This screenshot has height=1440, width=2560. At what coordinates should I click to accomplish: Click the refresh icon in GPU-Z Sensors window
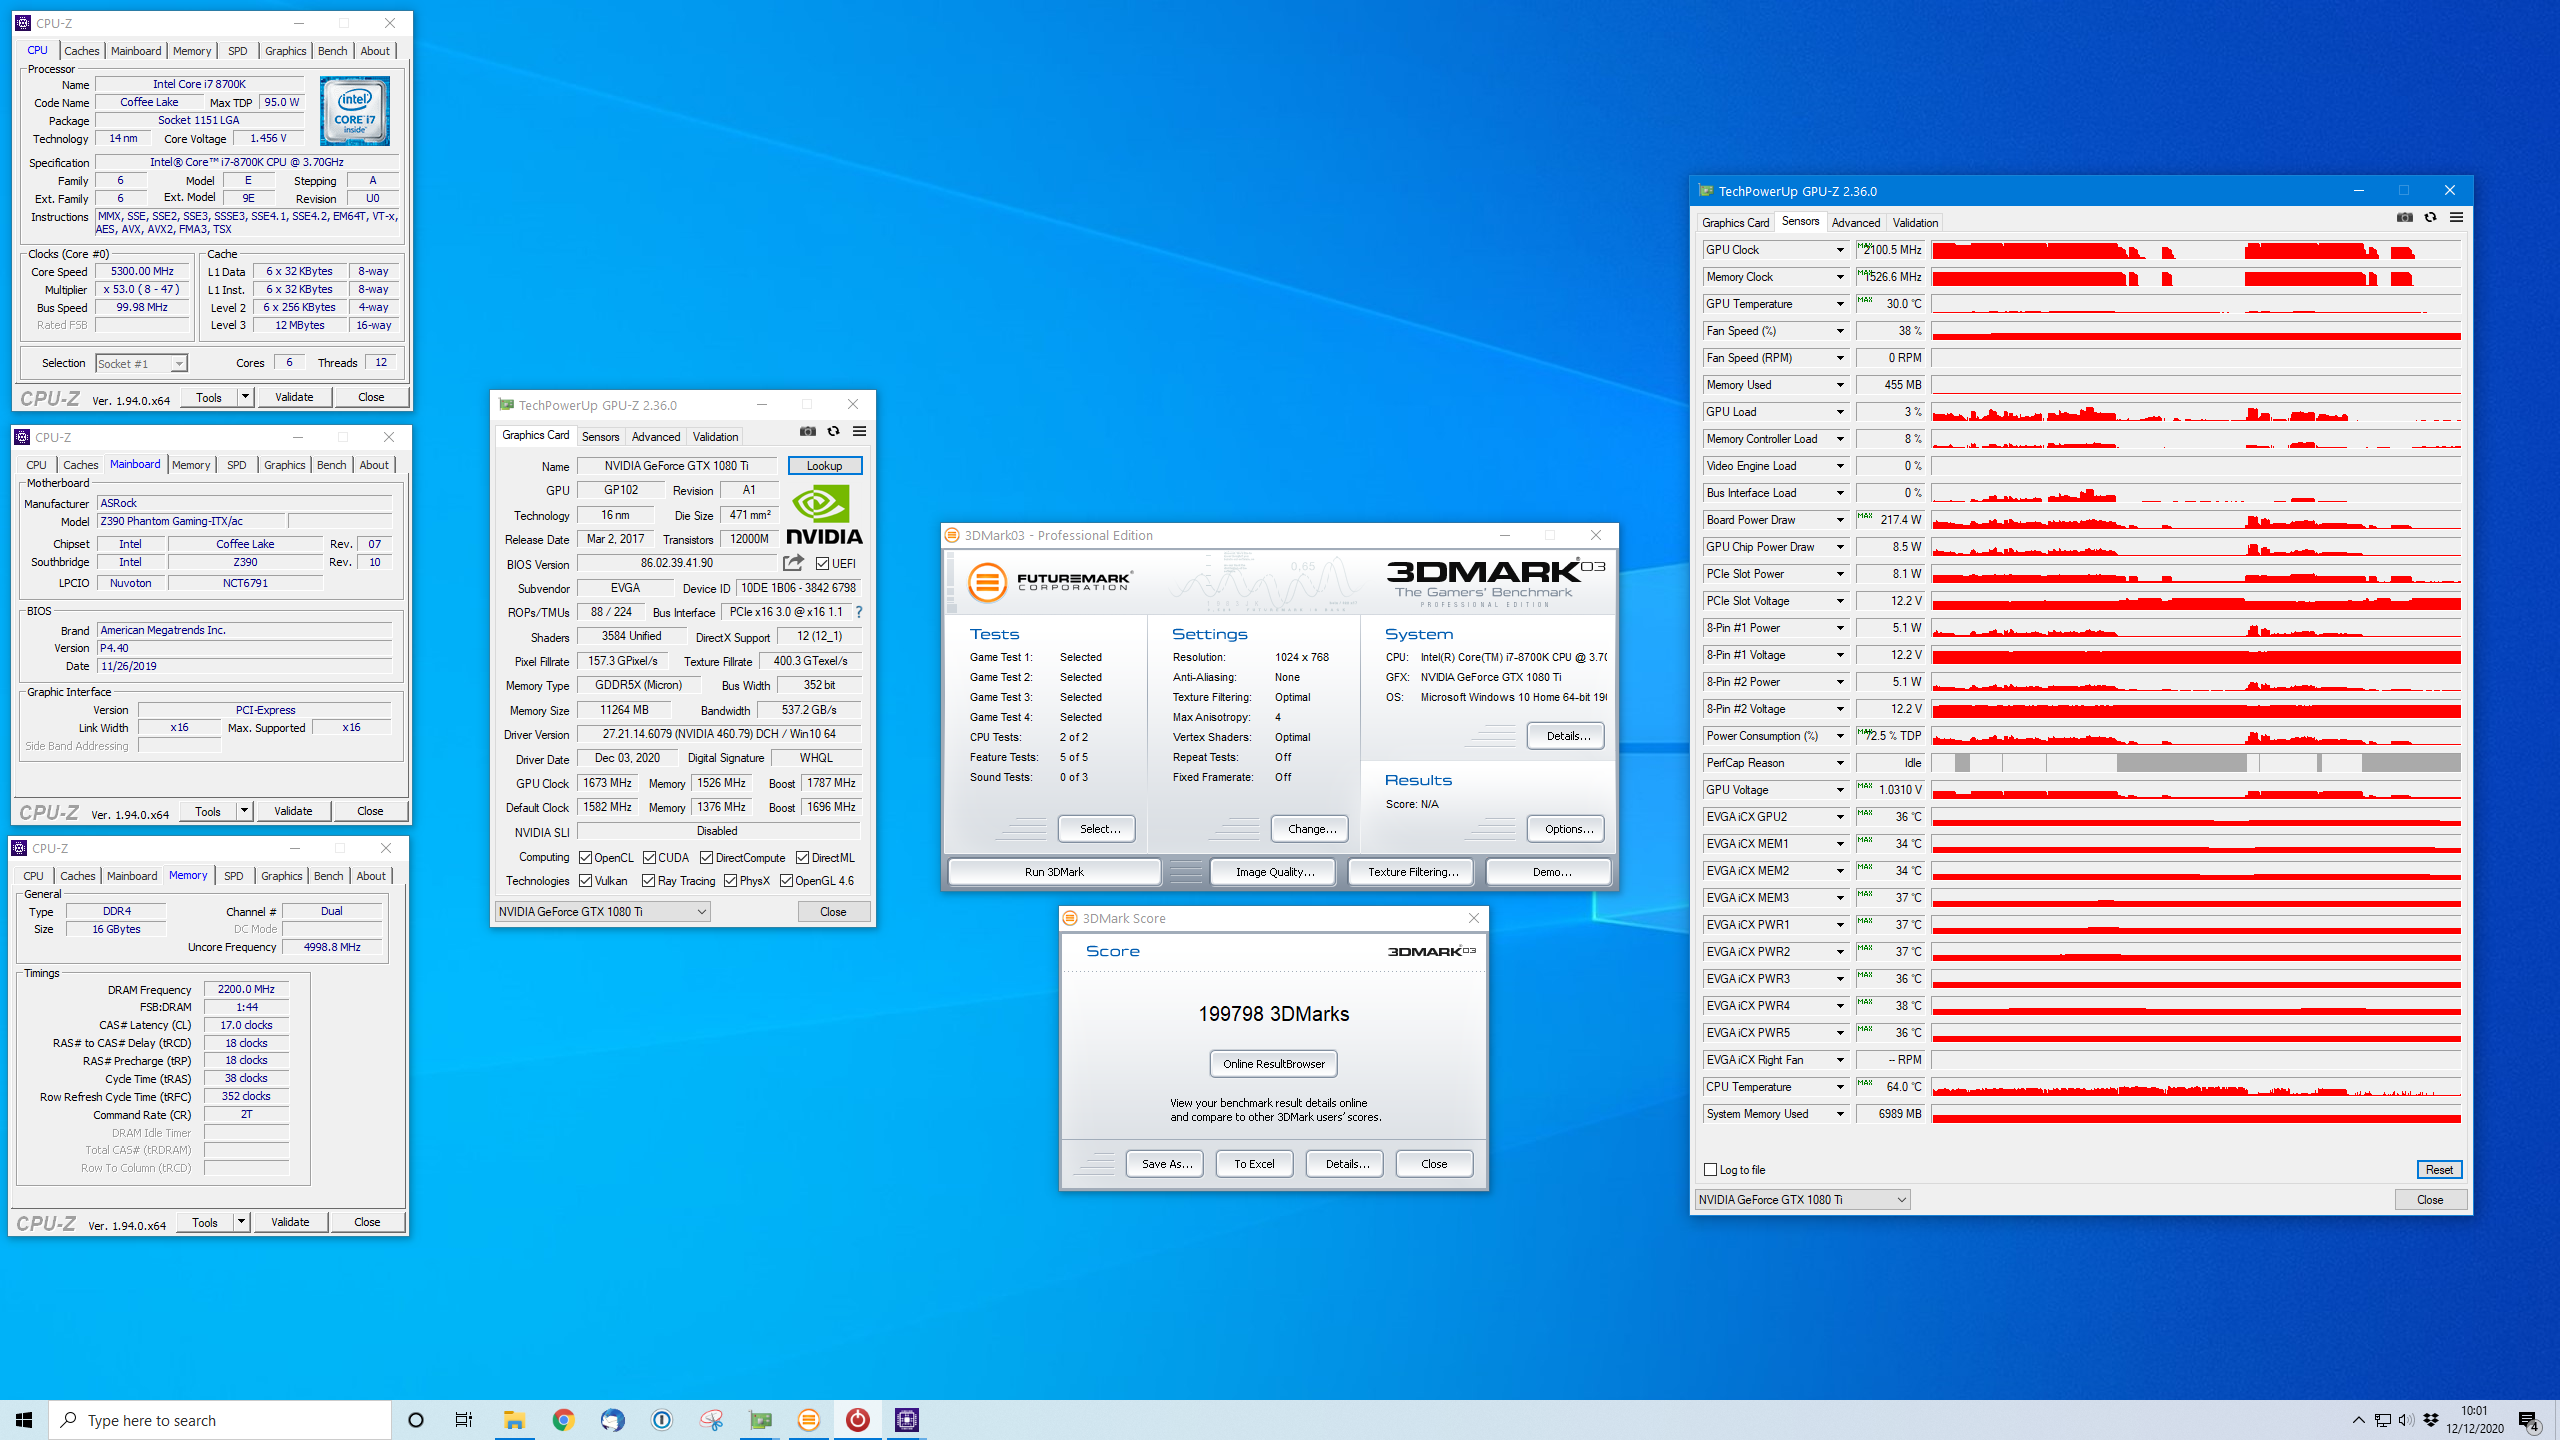click(x=2430, y=218)
